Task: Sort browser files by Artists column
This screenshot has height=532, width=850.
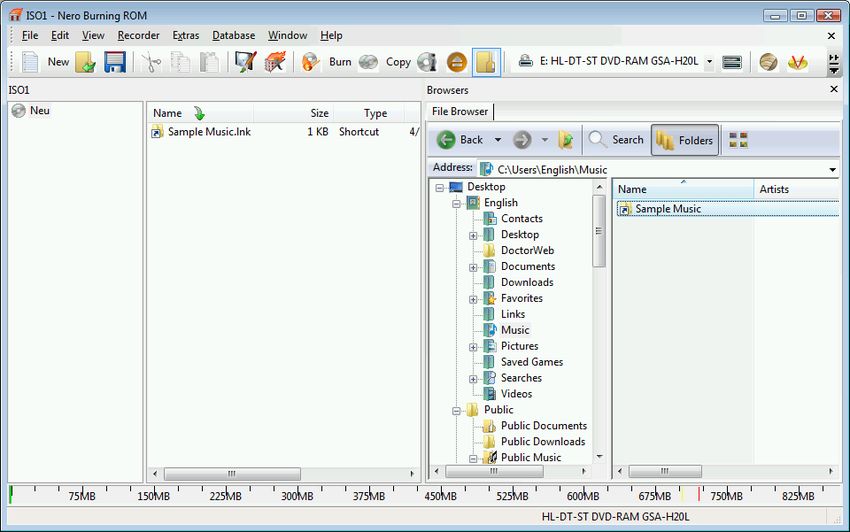Action: point(774,189)
